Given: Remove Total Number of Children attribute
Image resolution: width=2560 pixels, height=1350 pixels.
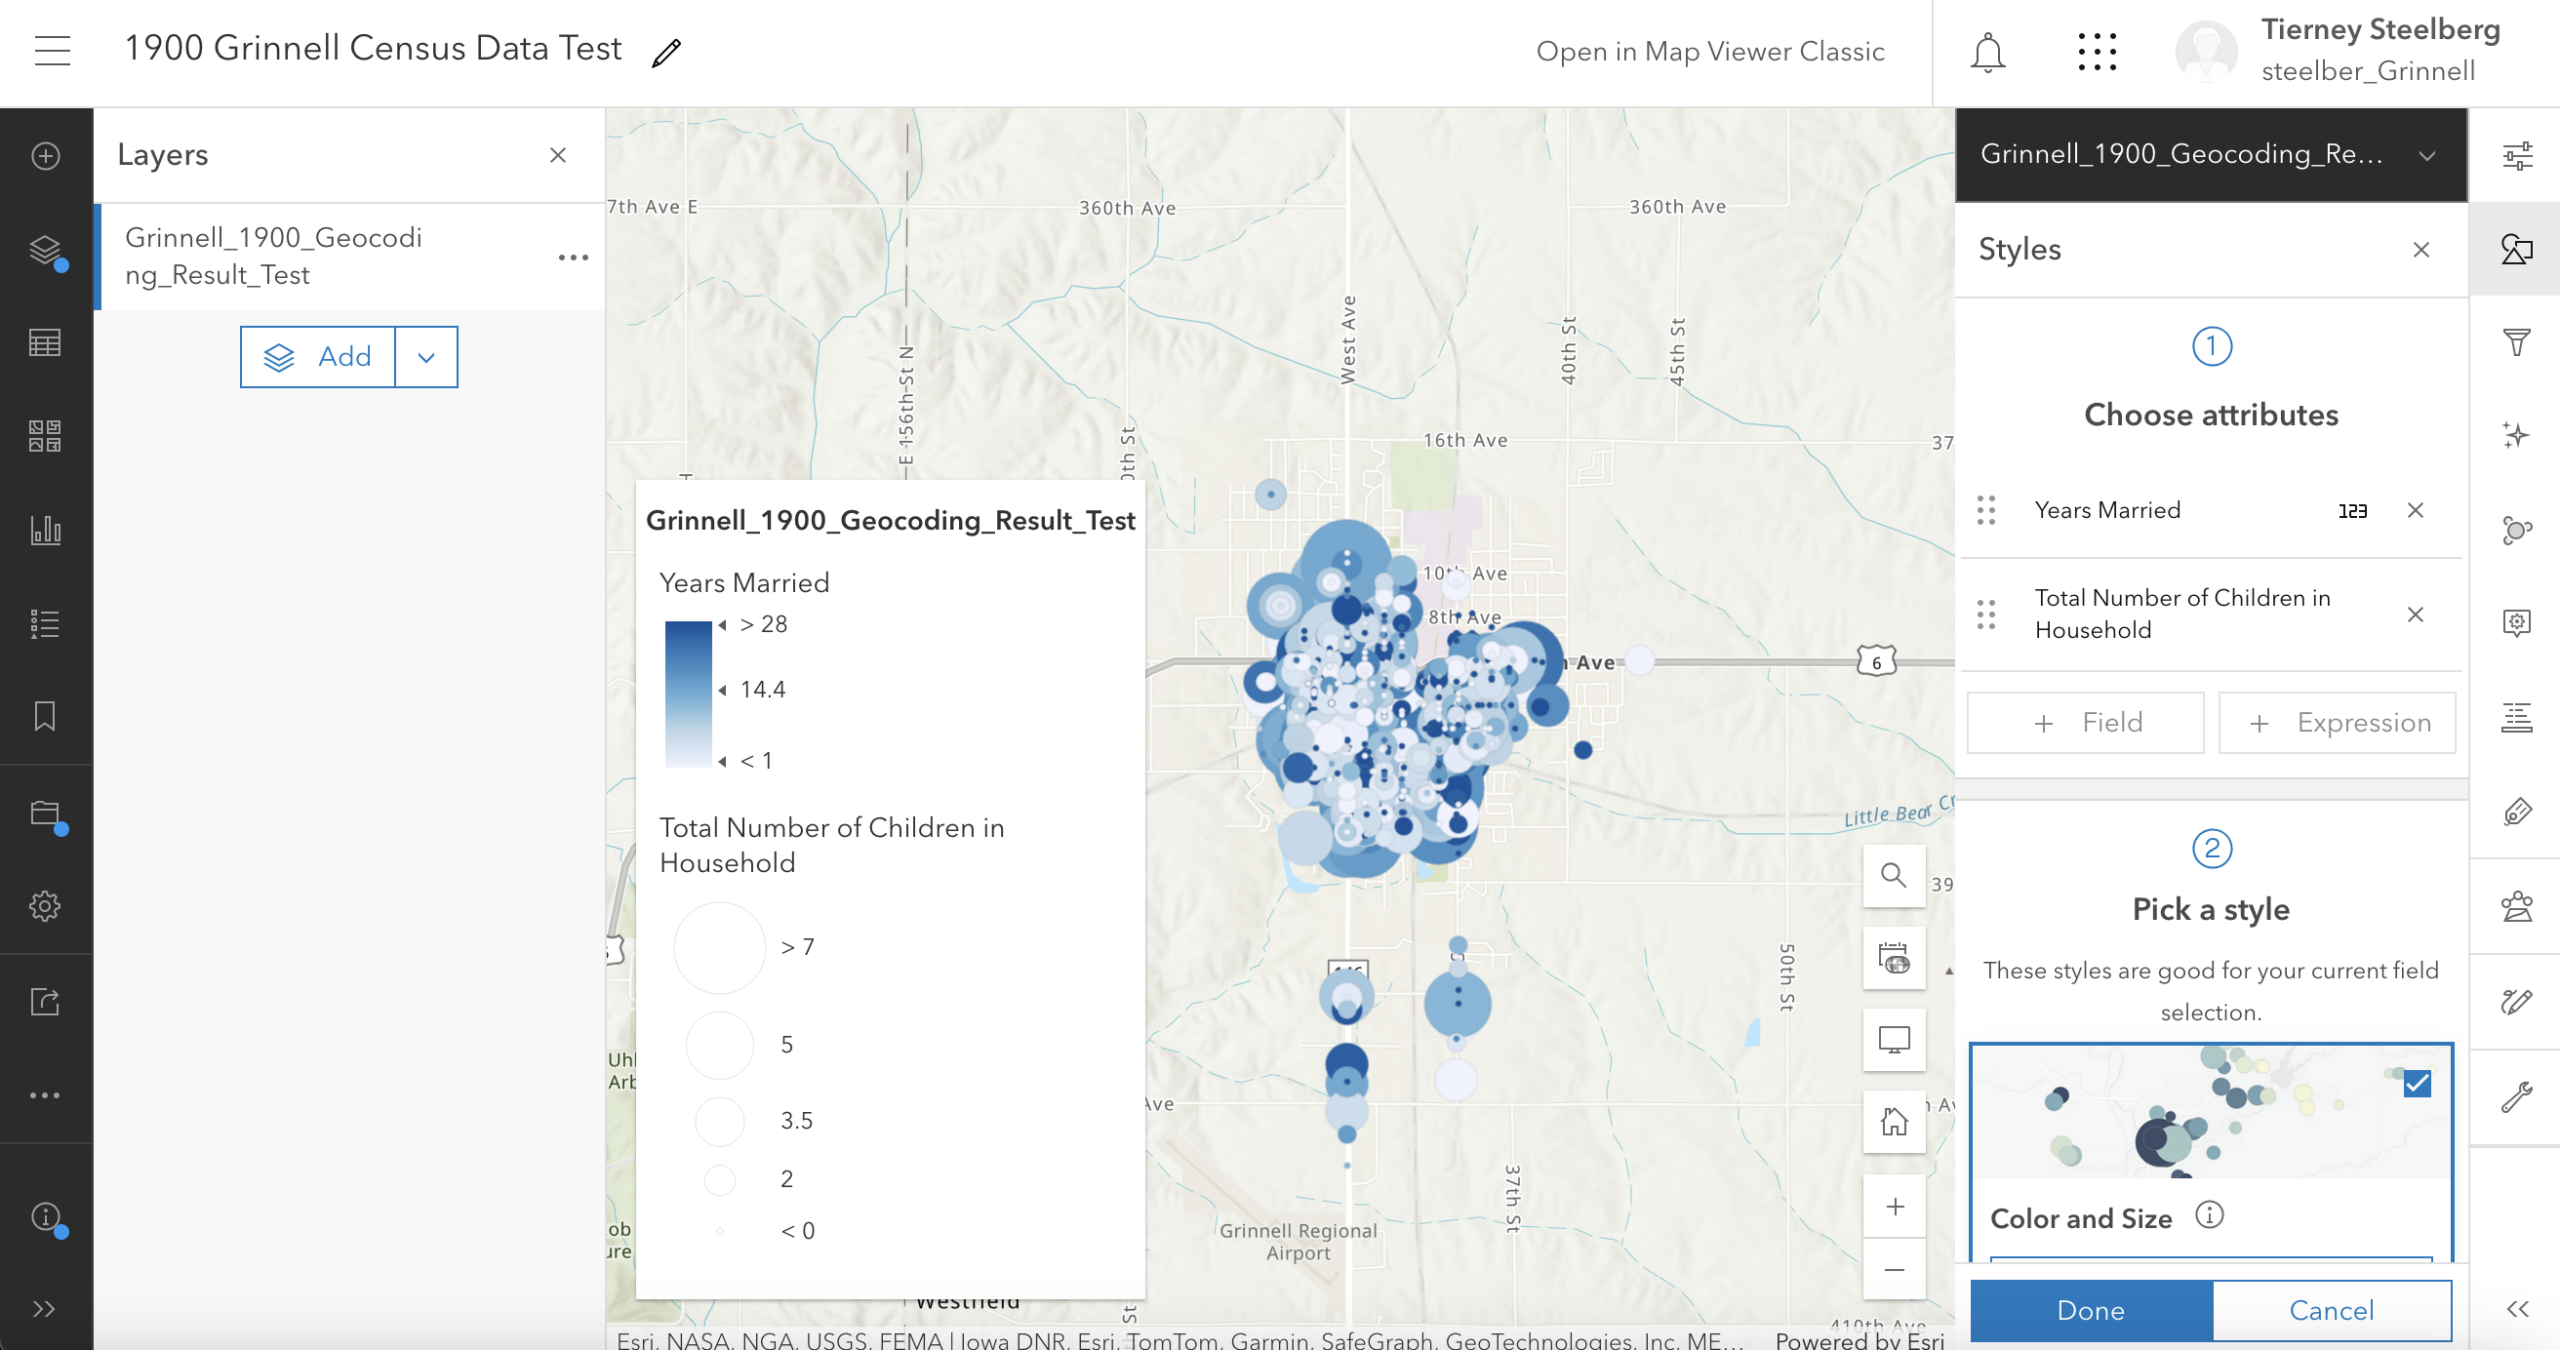Looking at the screenshot, I should [2415, 614].
